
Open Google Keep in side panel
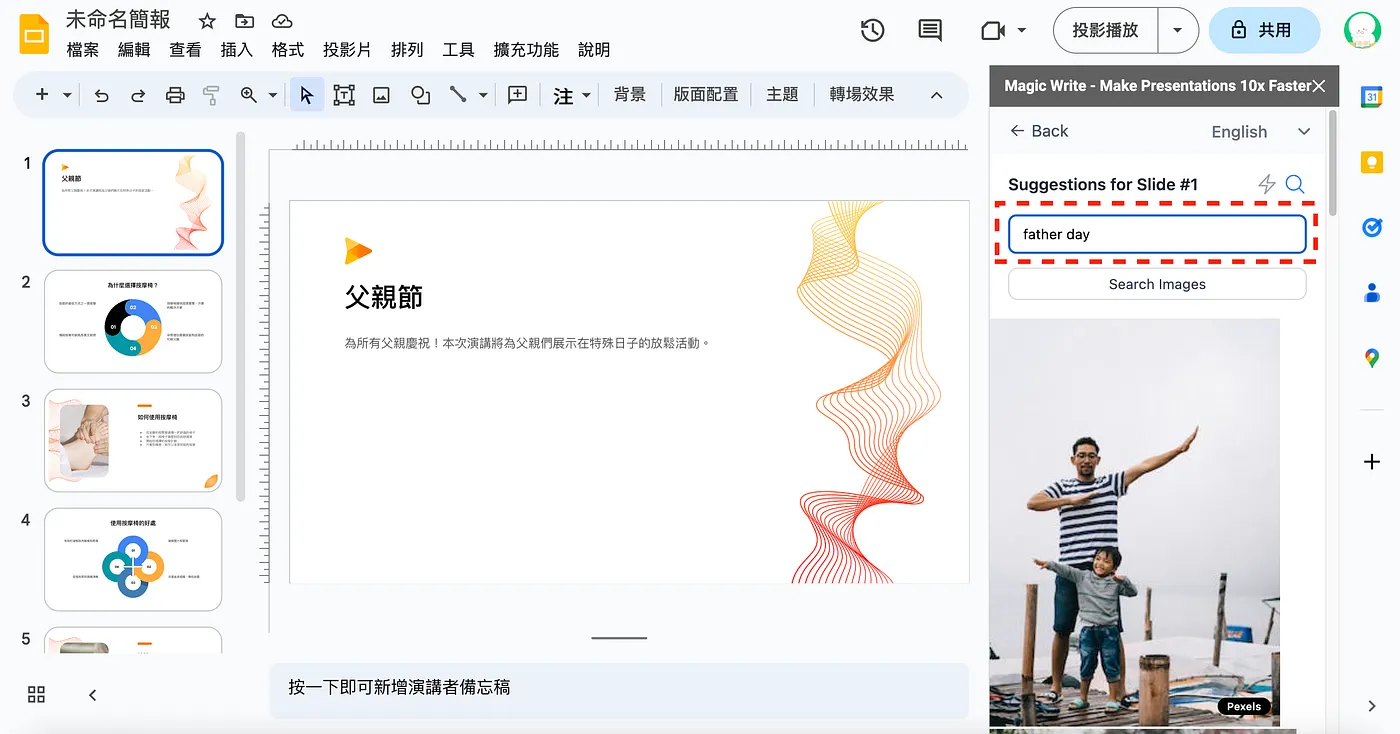coord(1371,163)
